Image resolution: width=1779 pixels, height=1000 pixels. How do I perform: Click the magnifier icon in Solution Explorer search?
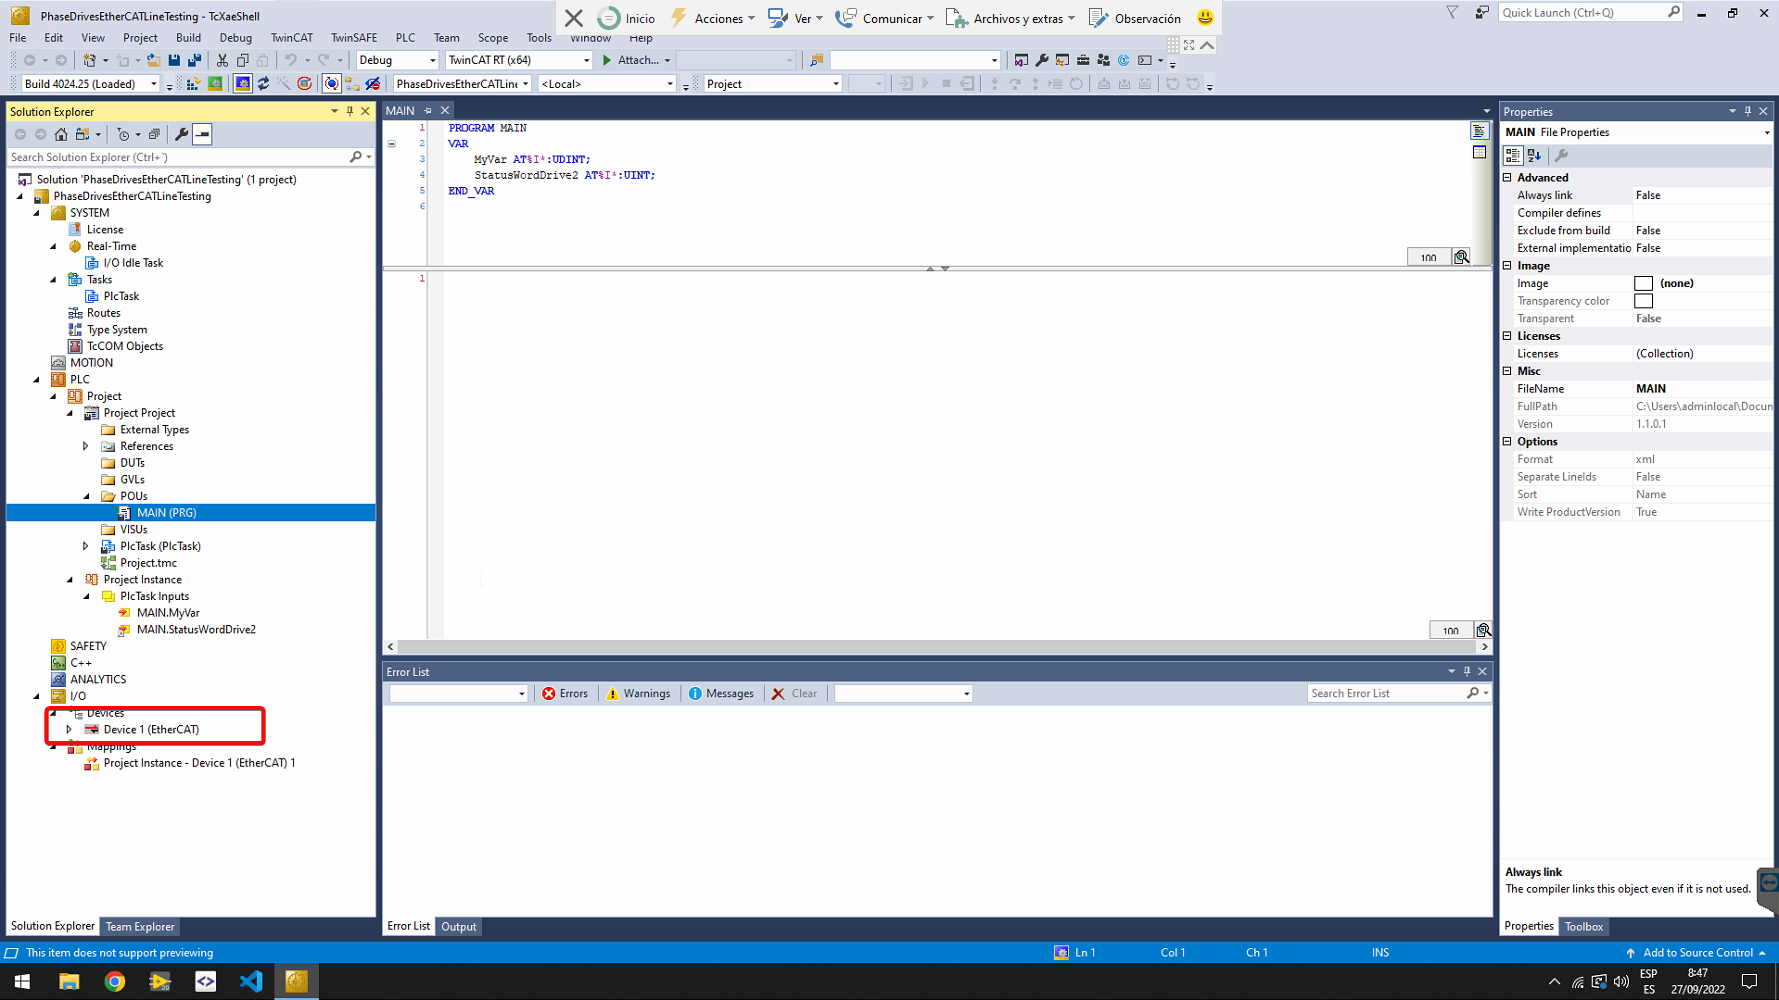click(355, 157)
